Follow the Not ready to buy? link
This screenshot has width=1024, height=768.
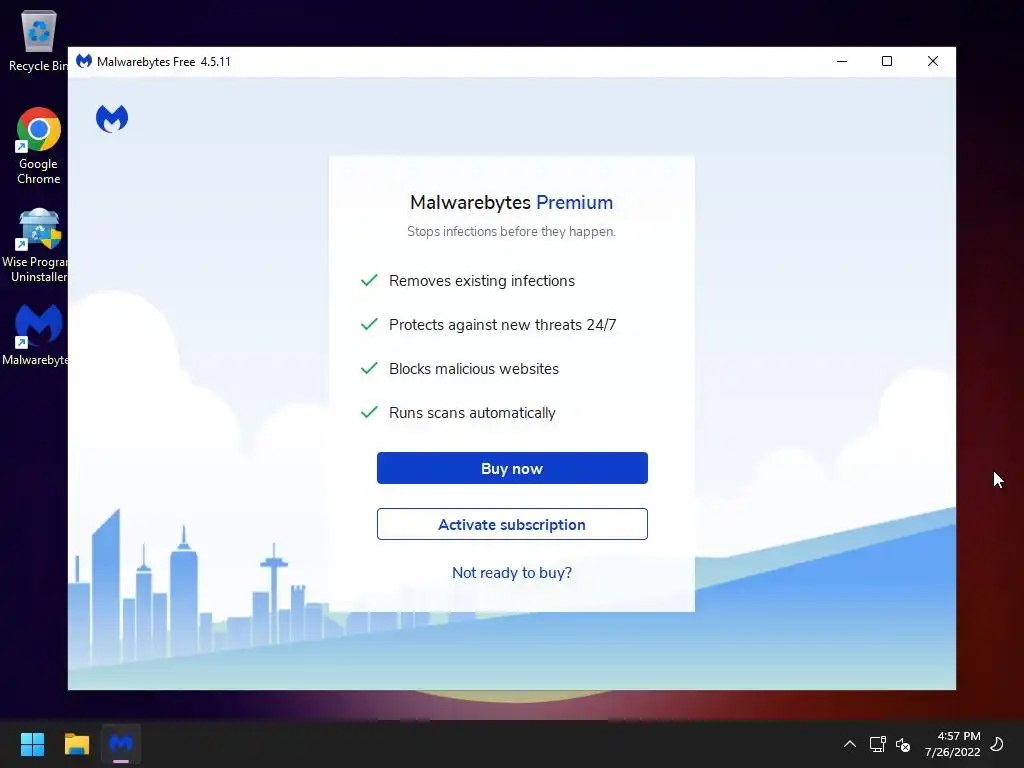[512, 573]
